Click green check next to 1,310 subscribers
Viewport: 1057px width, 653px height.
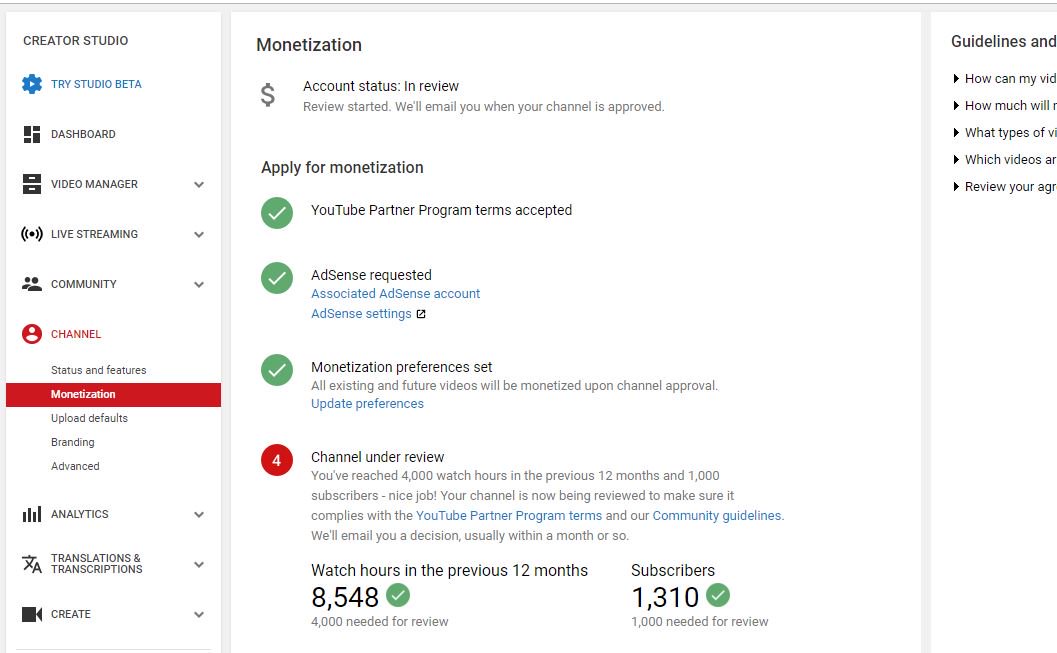pyautogui.click(x=718, y=595)
